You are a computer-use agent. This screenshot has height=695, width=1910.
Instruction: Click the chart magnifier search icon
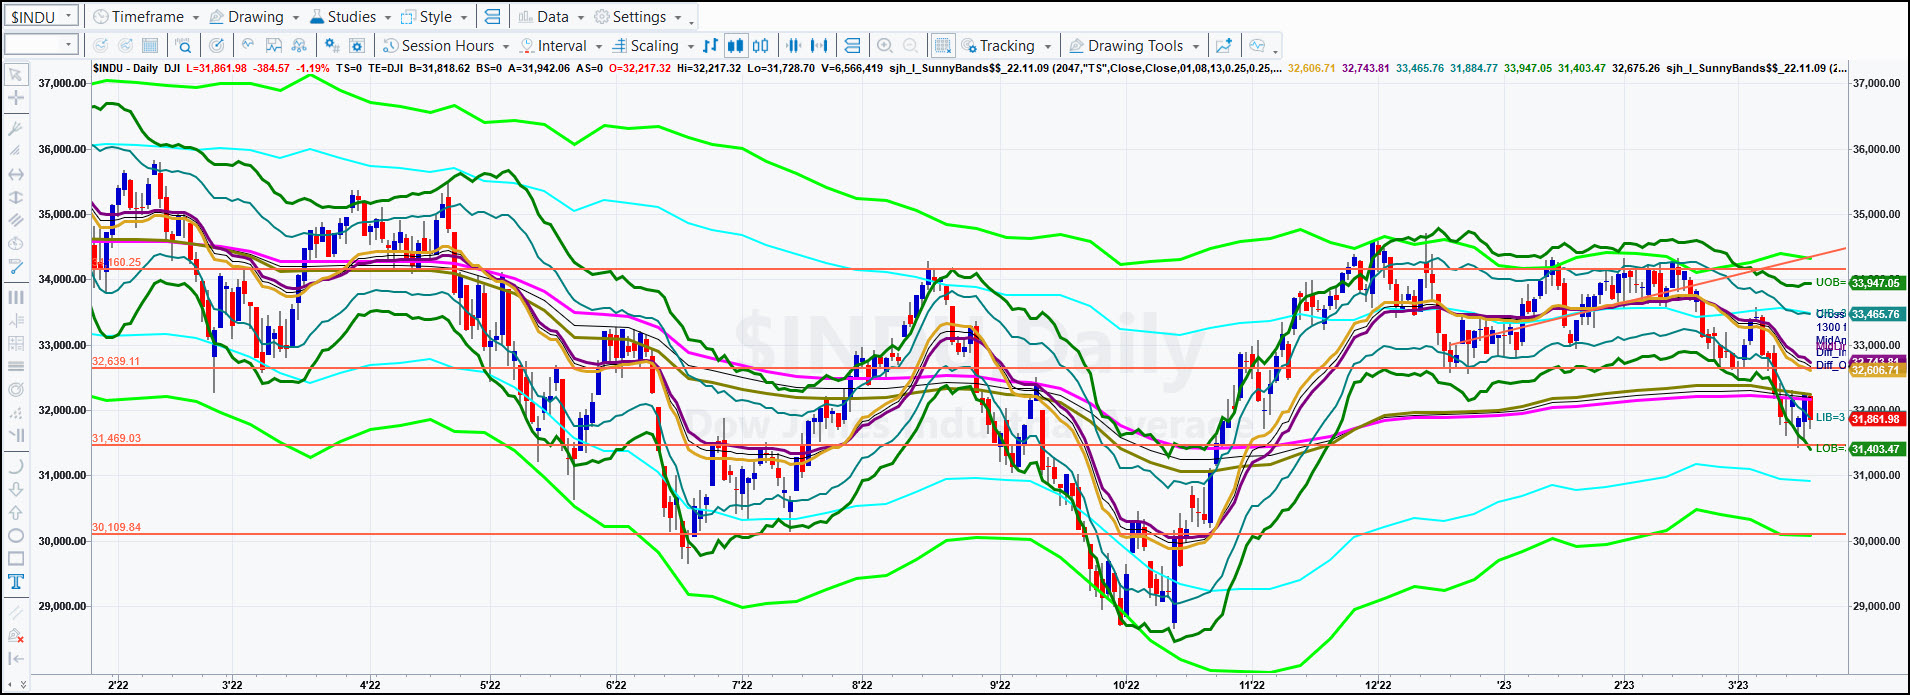click(183, 45)
